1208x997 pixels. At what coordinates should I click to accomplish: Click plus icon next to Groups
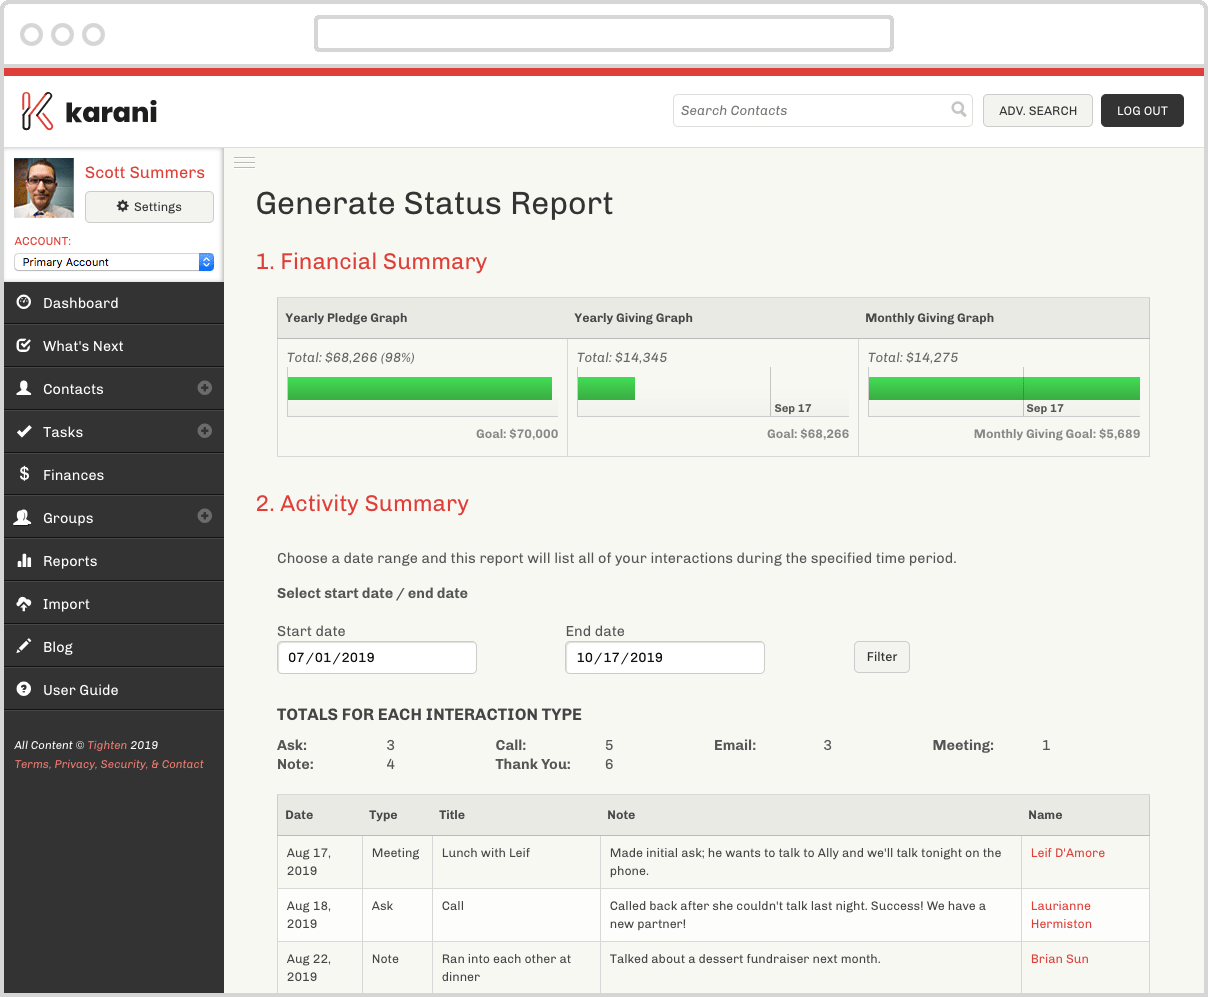pos(205,517)
